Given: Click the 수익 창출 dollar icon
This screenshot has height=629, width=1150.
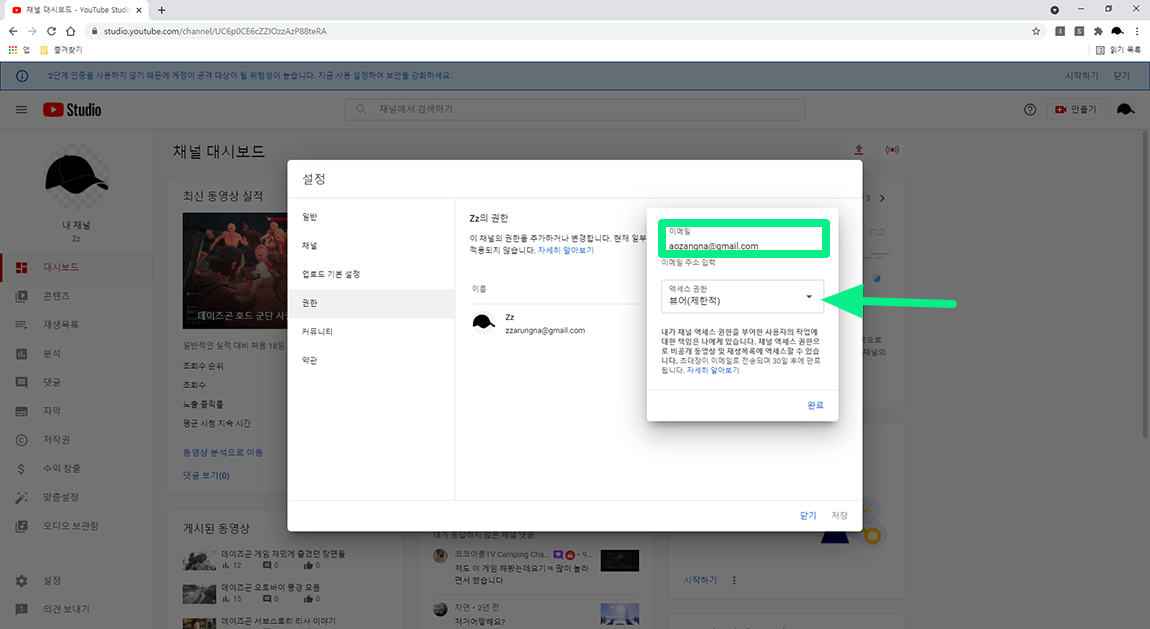Looking at the screenshot, I should tap(21, 468).
